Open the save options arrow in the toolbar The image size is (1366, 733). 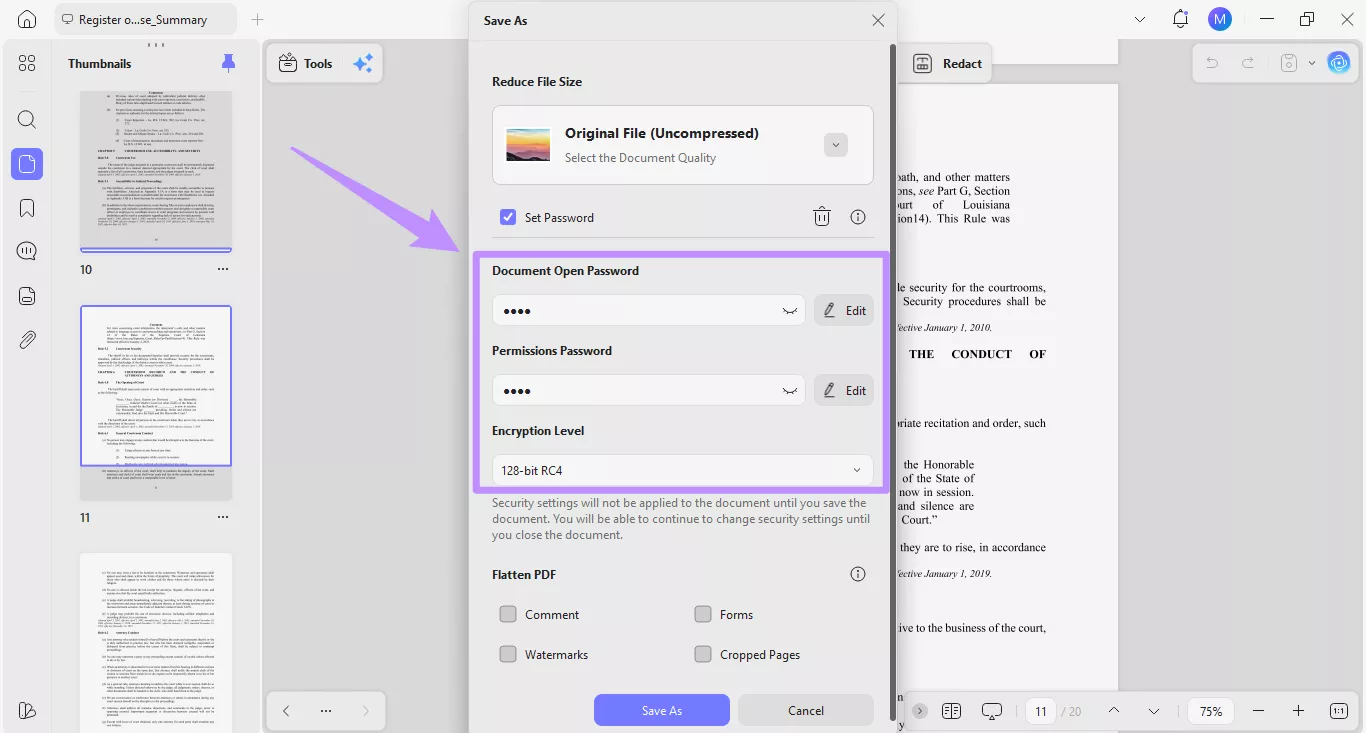(x=1312, y=63)
